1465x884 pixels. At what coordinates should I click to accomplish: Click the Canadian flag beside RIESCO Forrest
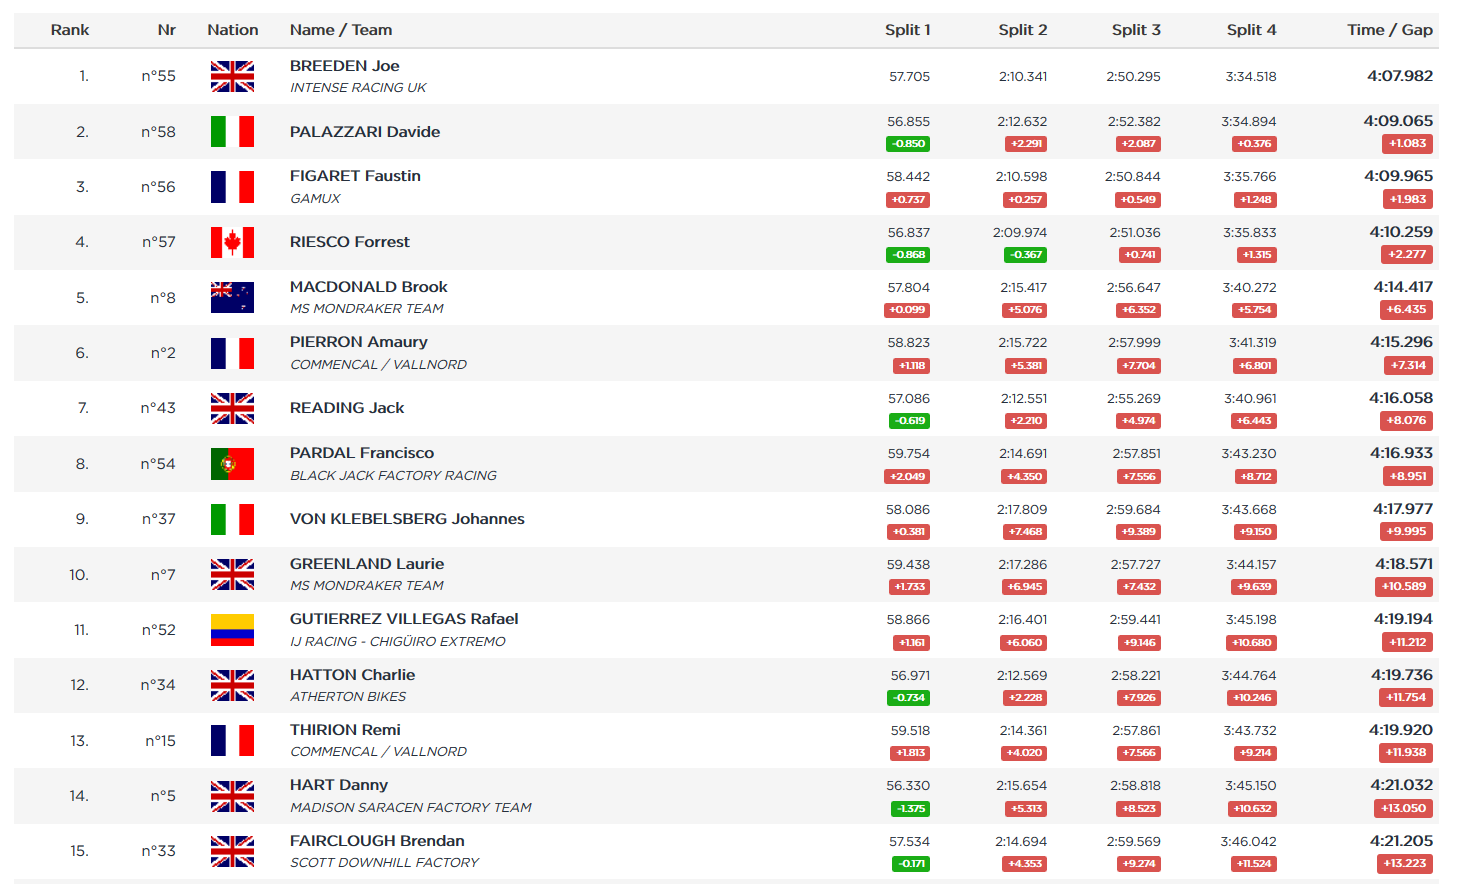point(232,242)
